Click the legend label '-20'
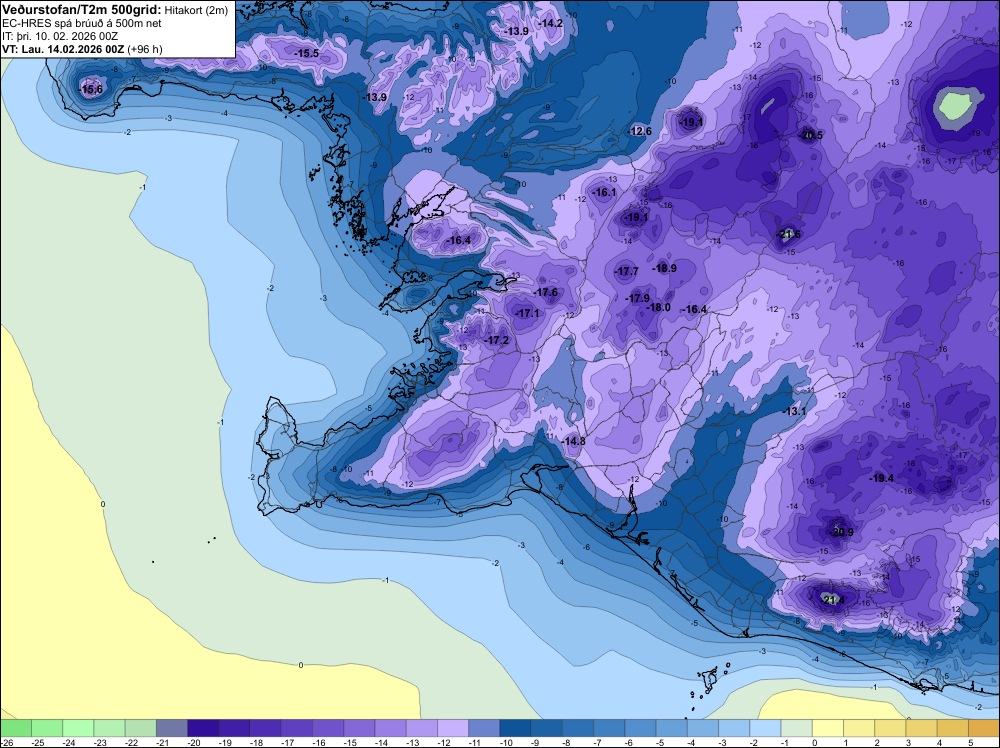1000x748 pixels. click(195, 743)
